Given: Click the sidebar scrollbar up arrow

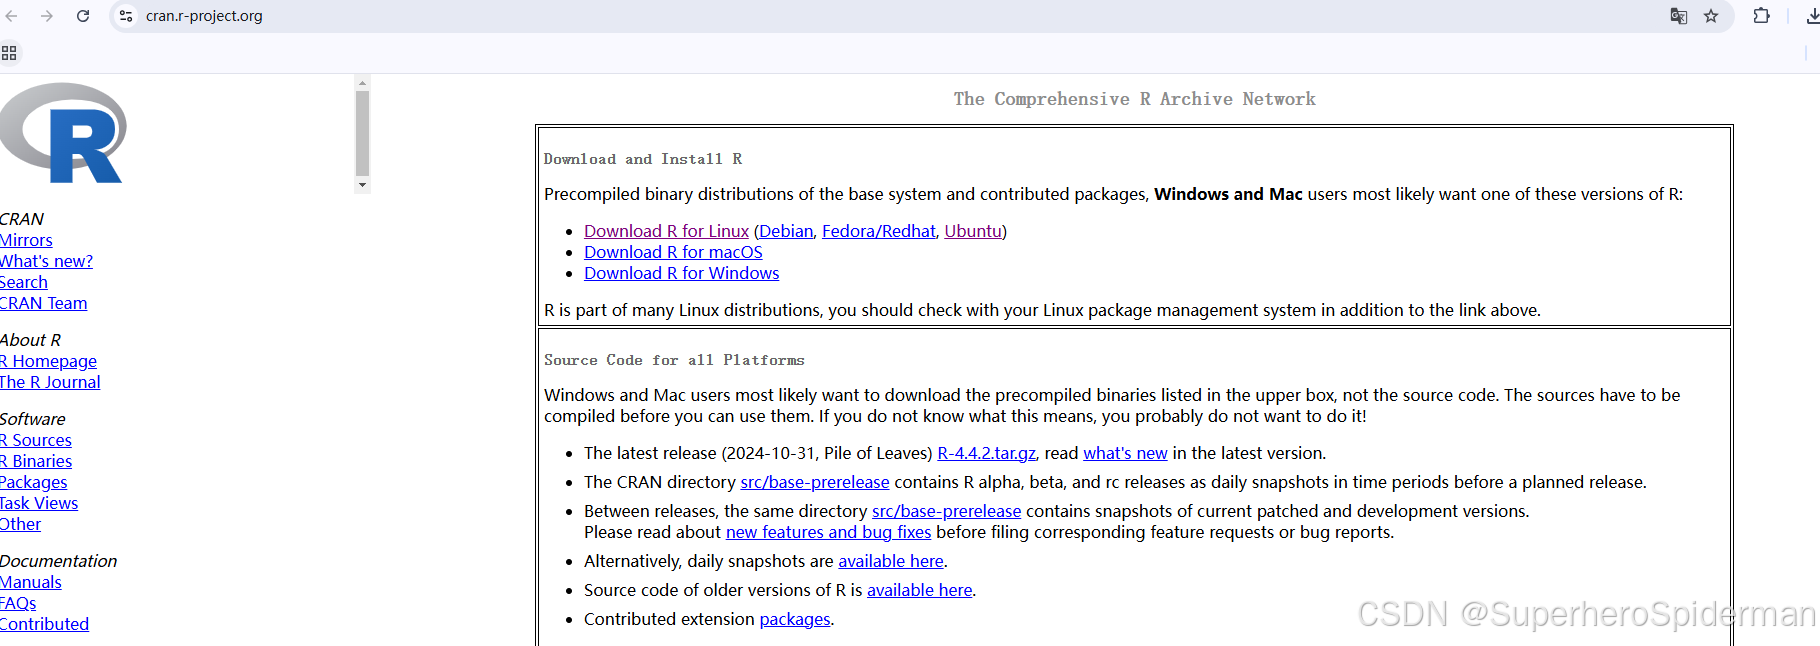Looking at the screenshot, I should [x=362, y=83].
